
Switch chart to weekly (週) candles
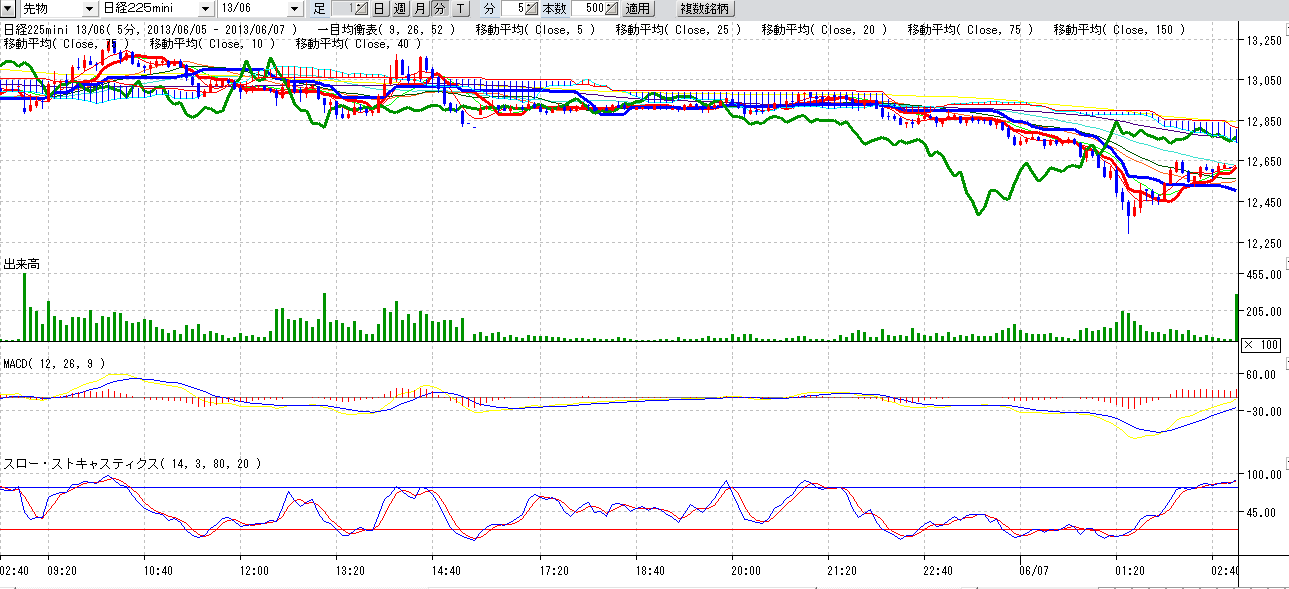(x=400, y=9)
